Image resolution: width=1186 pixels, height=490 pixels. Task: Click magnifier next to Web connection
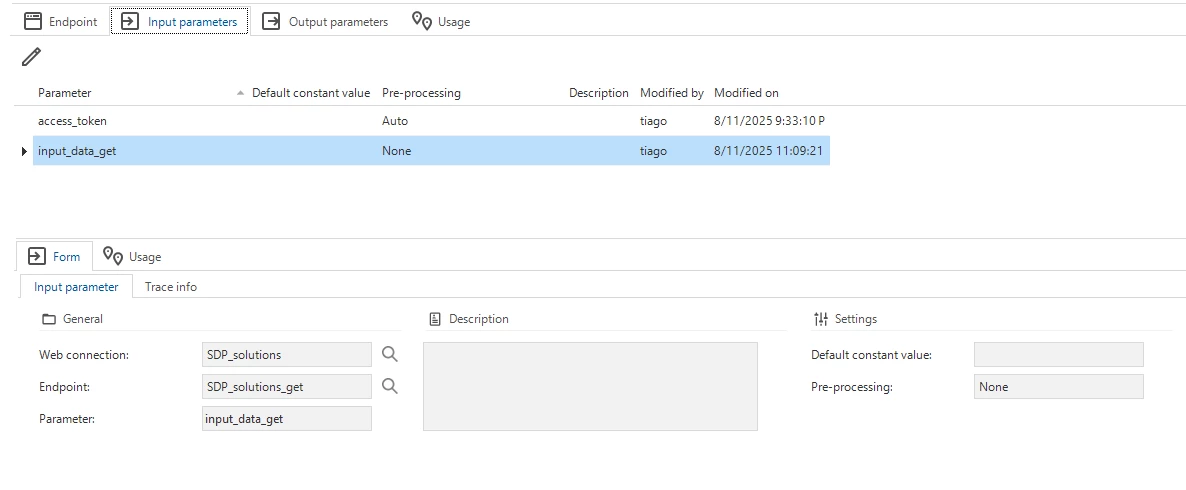pyautogui.click(x=390, y=354)
